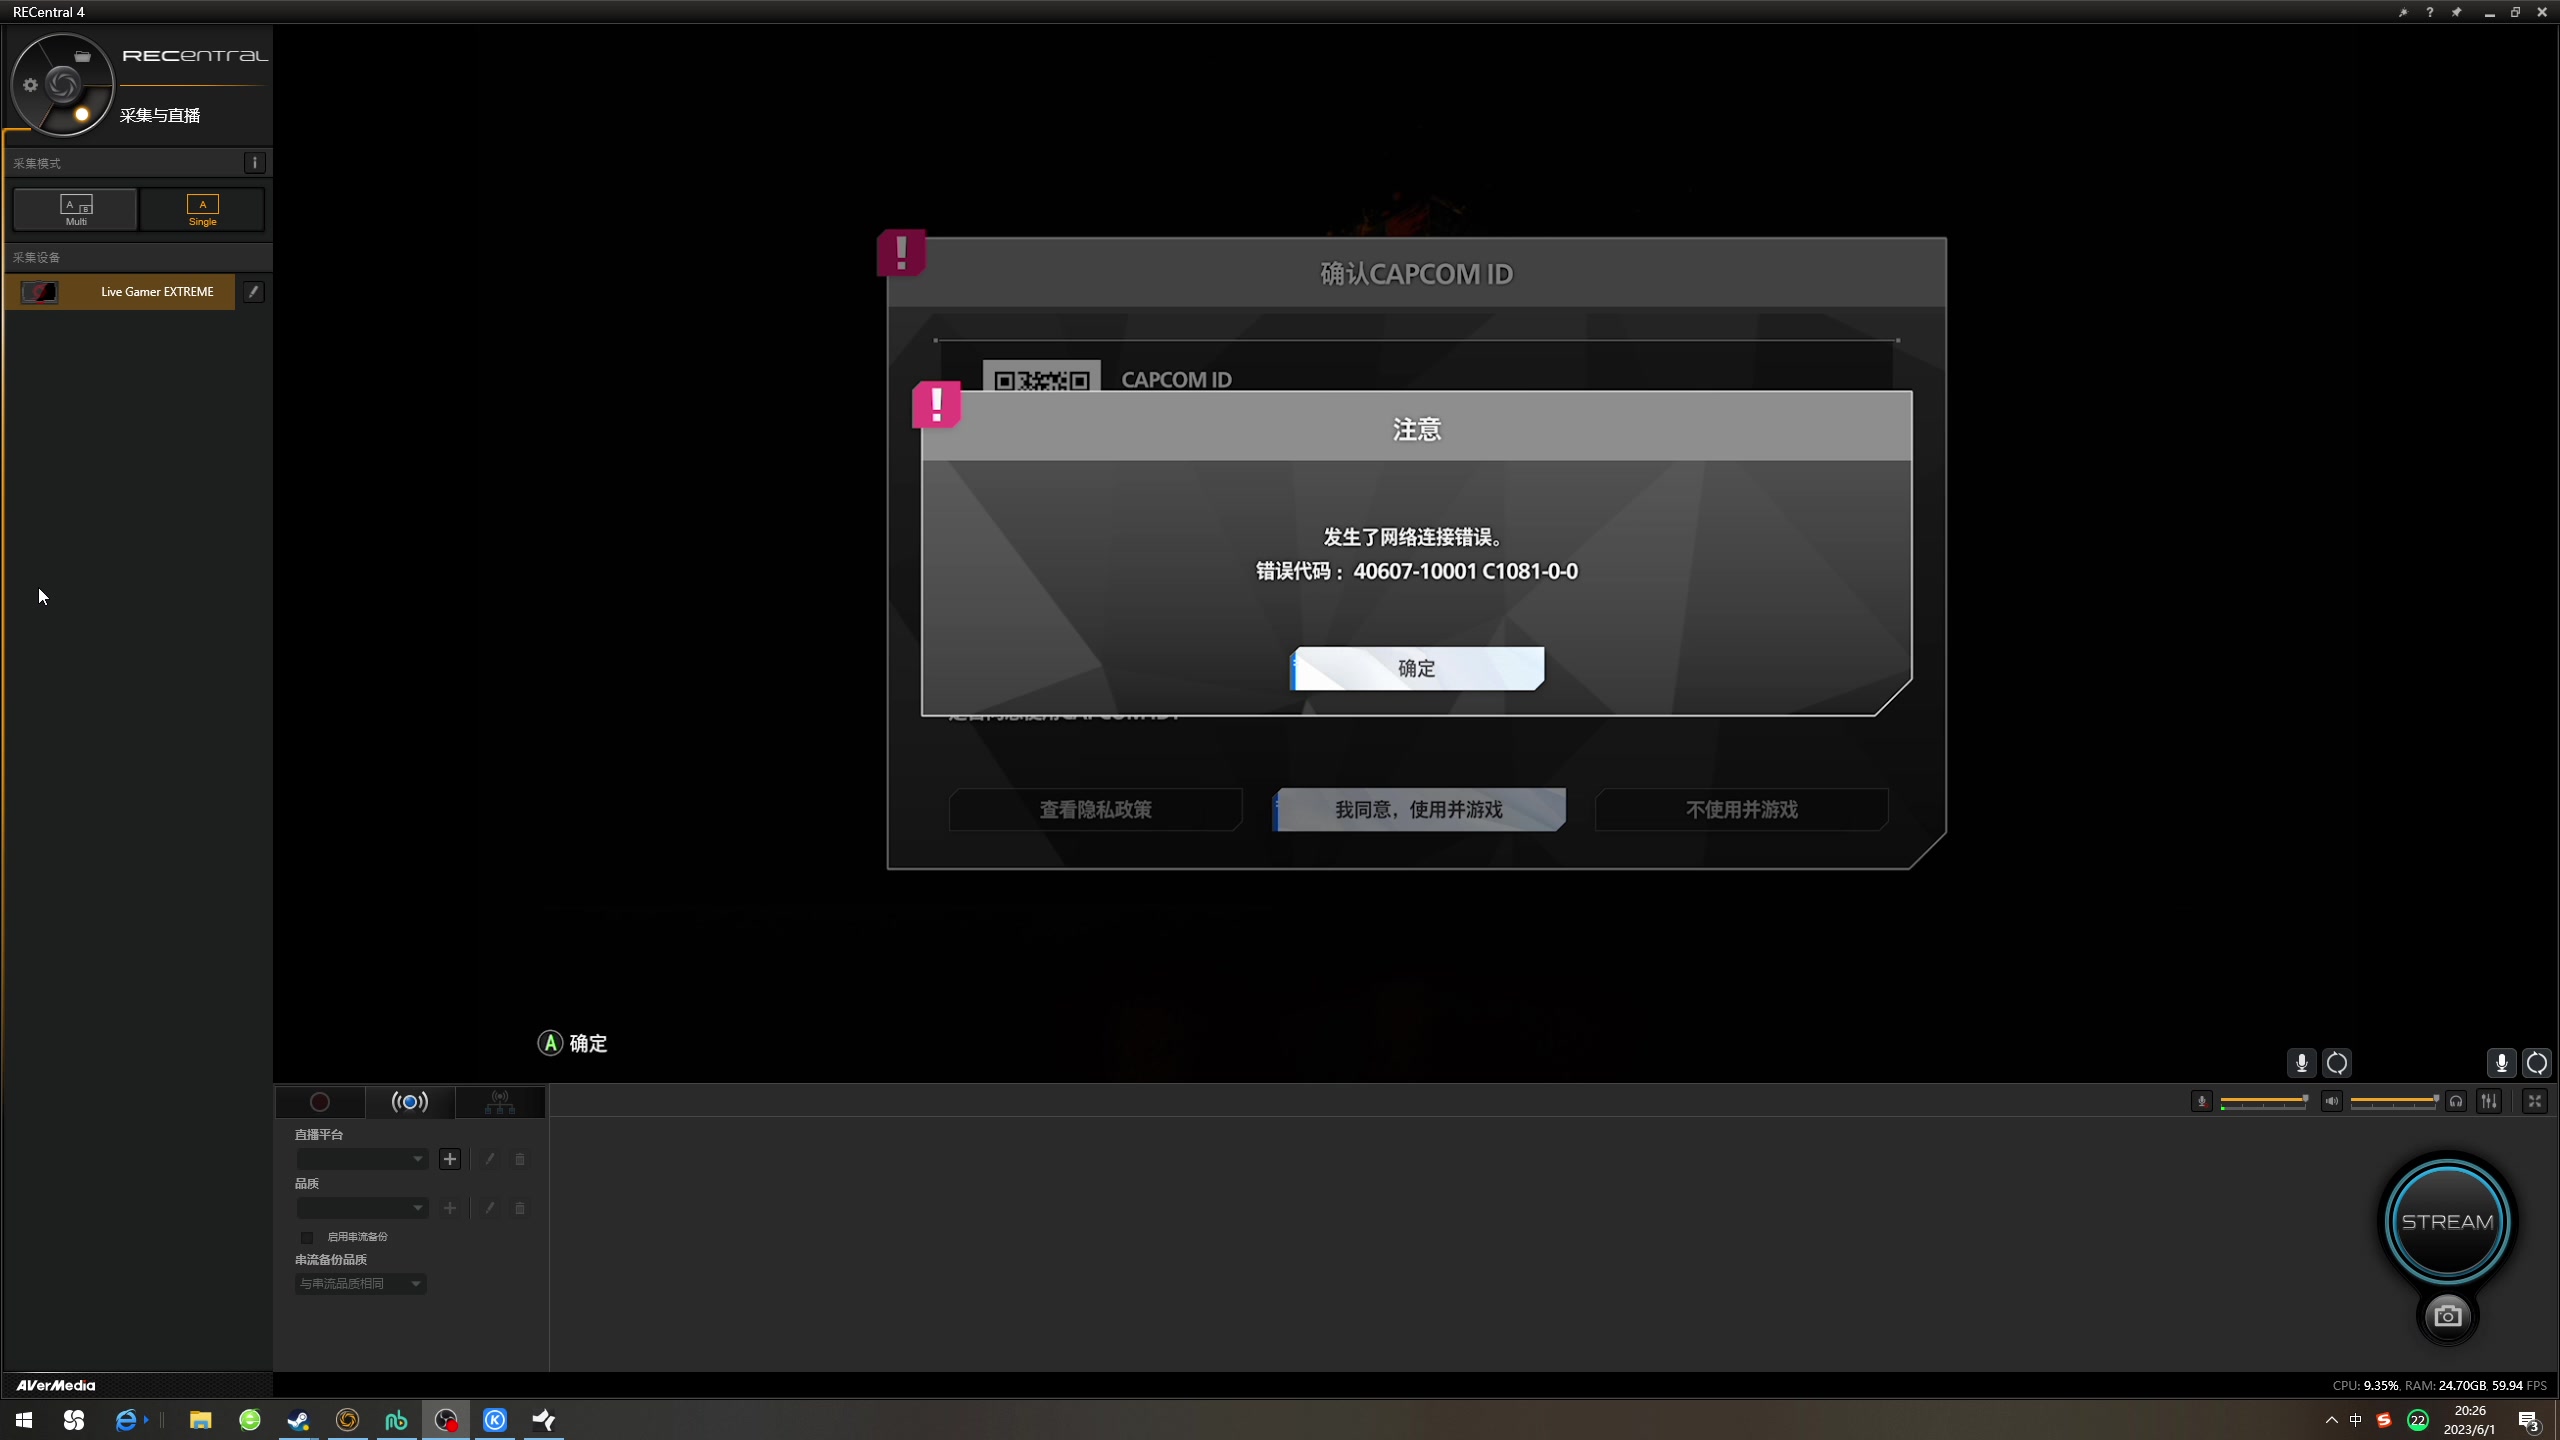Click the left refresh overlay icon on preview
Image resolution: width=2560 pixels, height=1440 pixels.
[2337, 1063]
